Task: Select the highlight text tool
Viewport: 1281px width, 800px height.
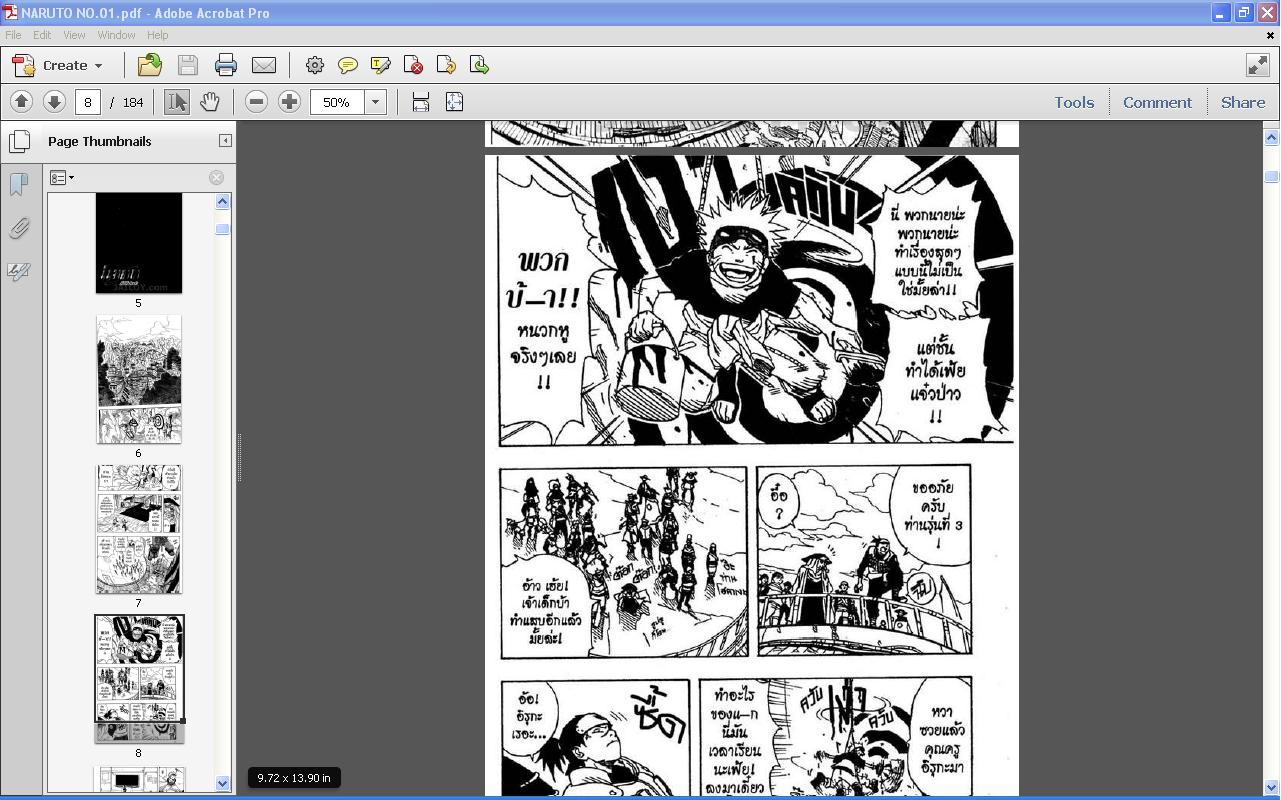Action: click(x=381, y=65)
